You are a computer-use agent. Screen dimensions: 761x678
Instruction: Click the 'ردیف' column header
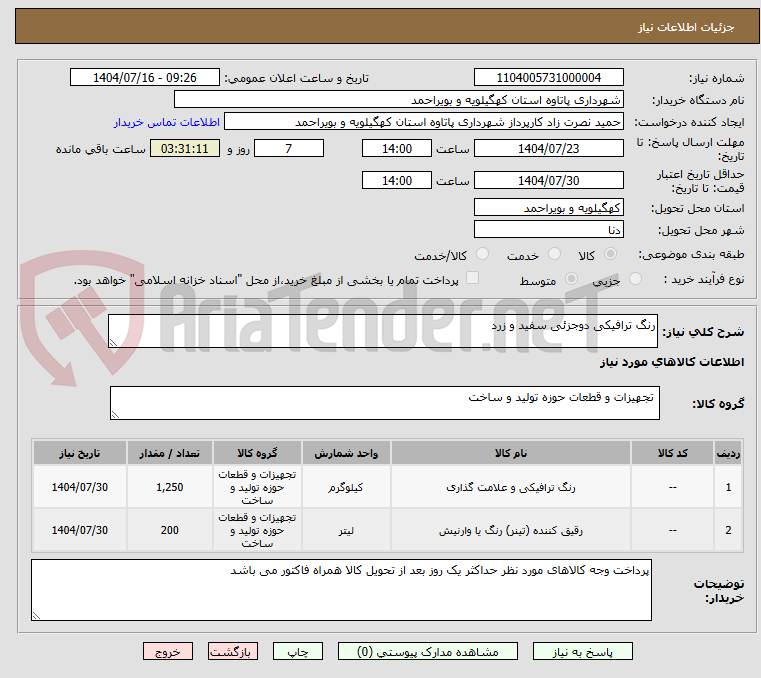coord(728,453)
